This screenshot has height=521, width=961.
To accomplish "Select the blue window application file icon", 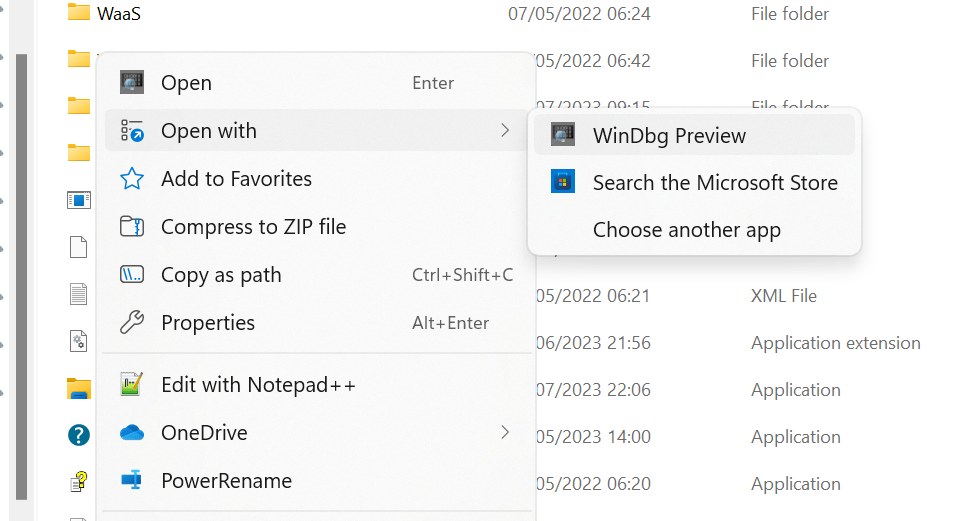I will point(78,200).
